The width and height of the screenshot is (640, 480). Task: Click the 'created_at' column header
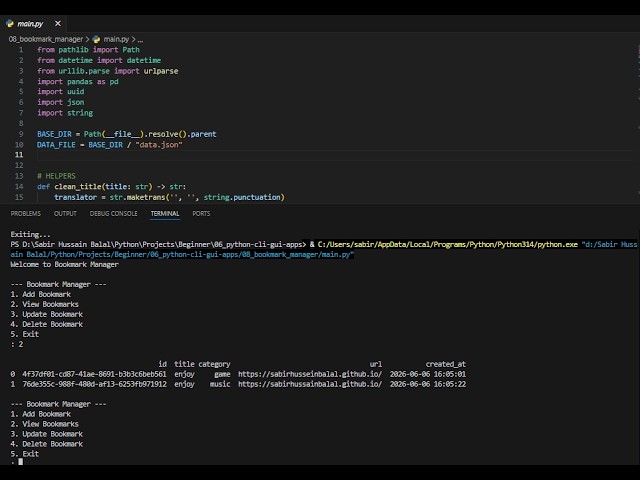coord(446,364)
